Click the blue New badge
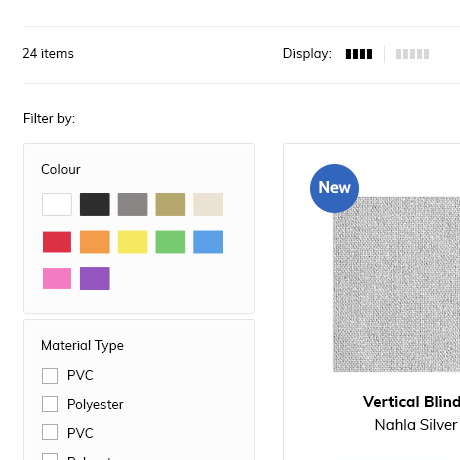The height and width of the screenshot is (460, 460). [334, 188]
